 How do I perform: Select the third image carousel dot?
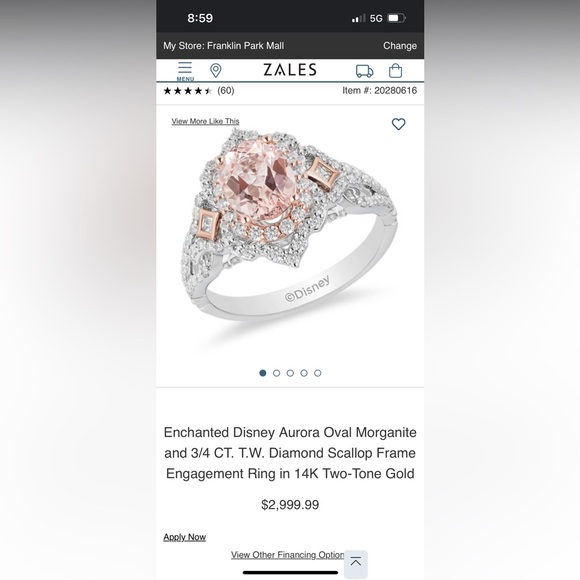(290, 373)
